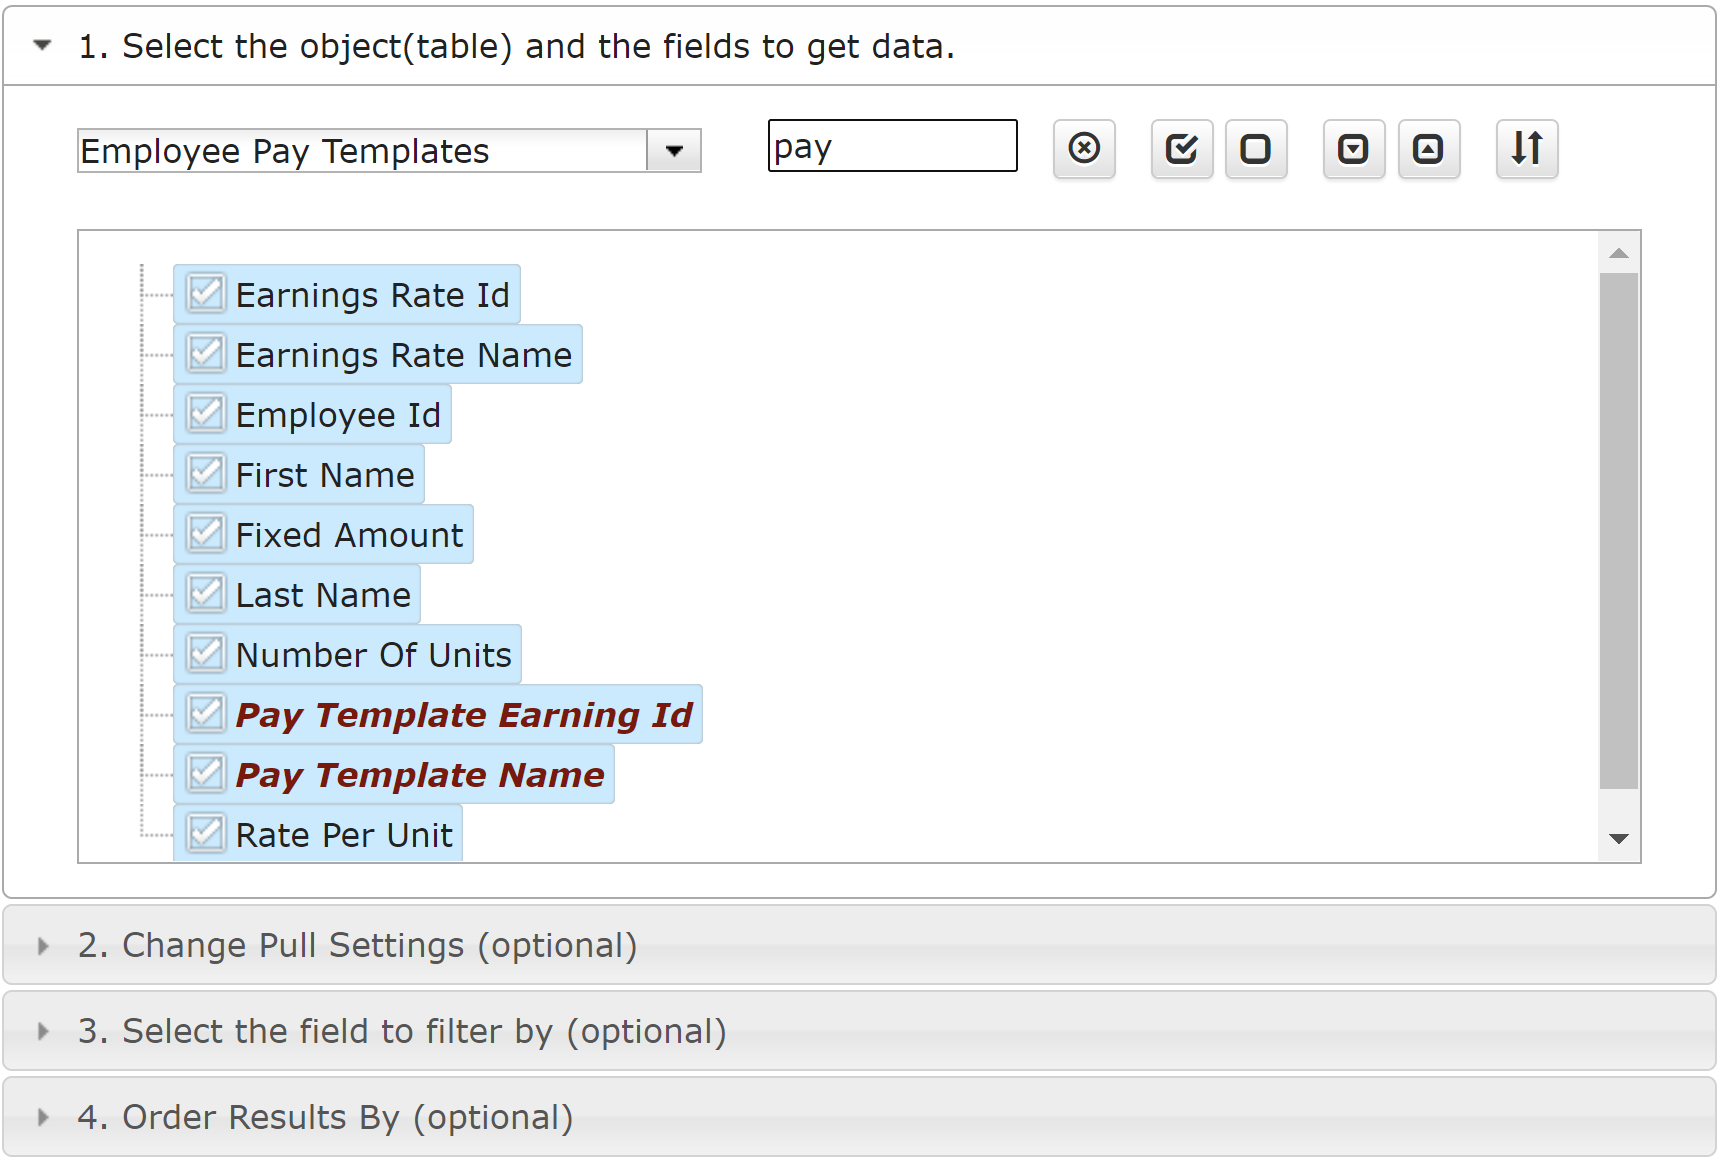Uncheck the Earnings Rate Id checkbox
1723x1162 pixels.
(206, 294)
